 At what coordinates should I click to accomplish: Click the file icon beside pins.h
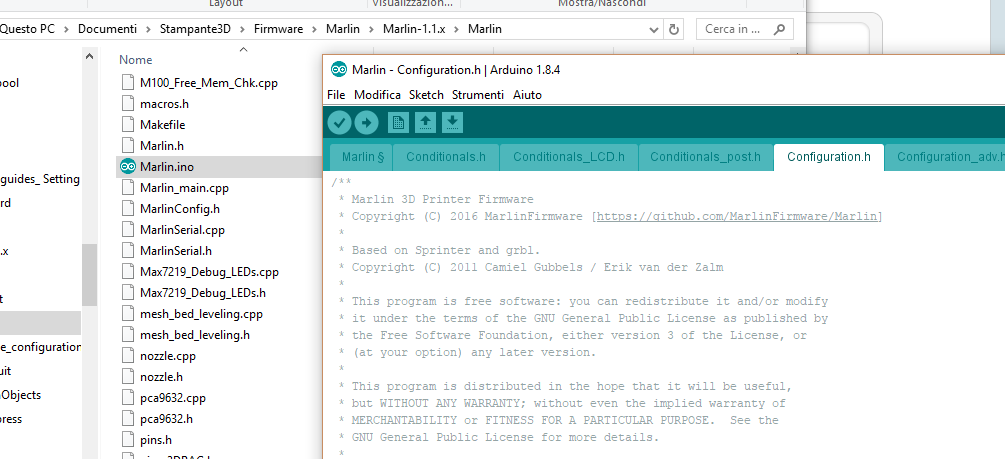[128, 440]
